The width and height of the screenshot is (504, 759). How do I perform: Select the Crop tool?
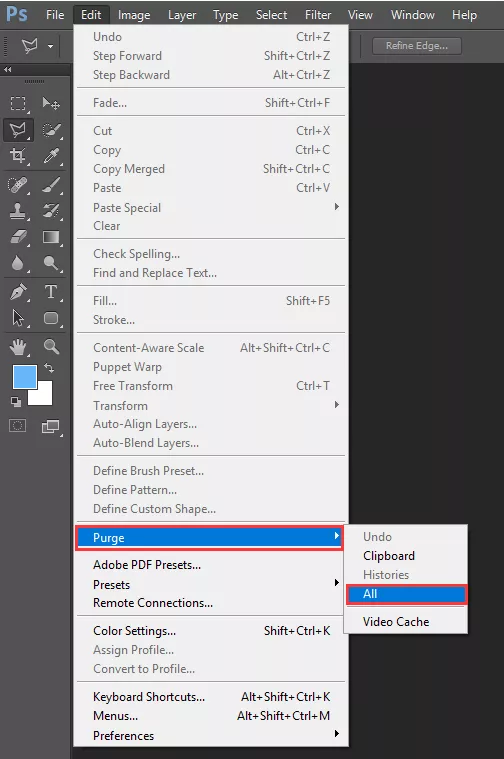point(18,156)
